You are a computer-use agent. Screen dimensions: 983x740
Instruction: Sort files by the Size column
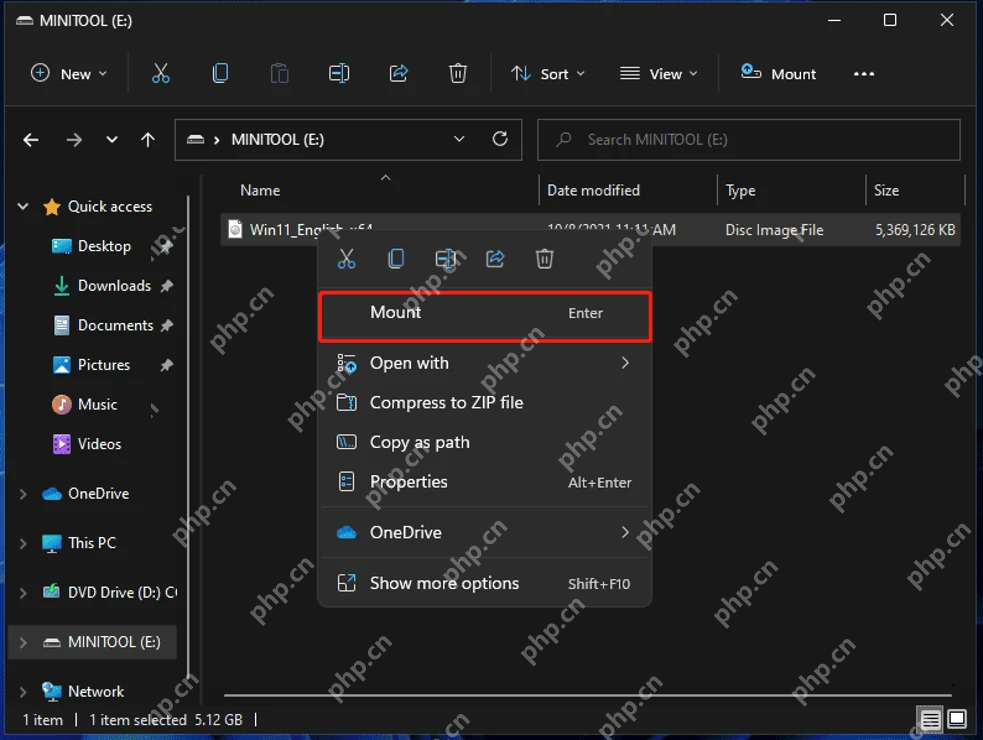click(886, 190)
